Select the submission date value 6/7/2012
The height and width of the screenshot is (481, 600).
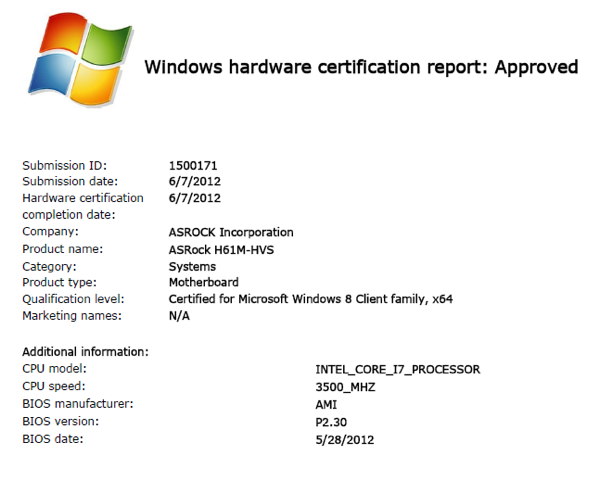195,181
